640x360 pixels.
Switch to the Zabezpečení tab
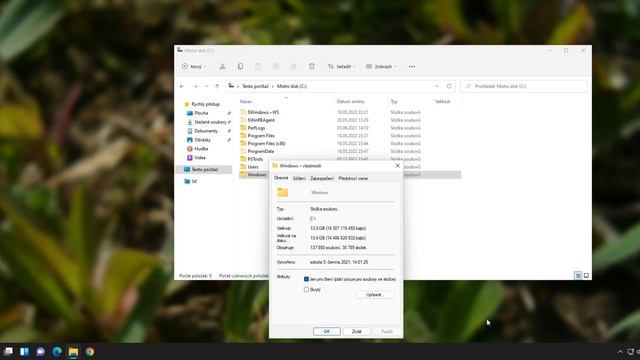(322, 178)
